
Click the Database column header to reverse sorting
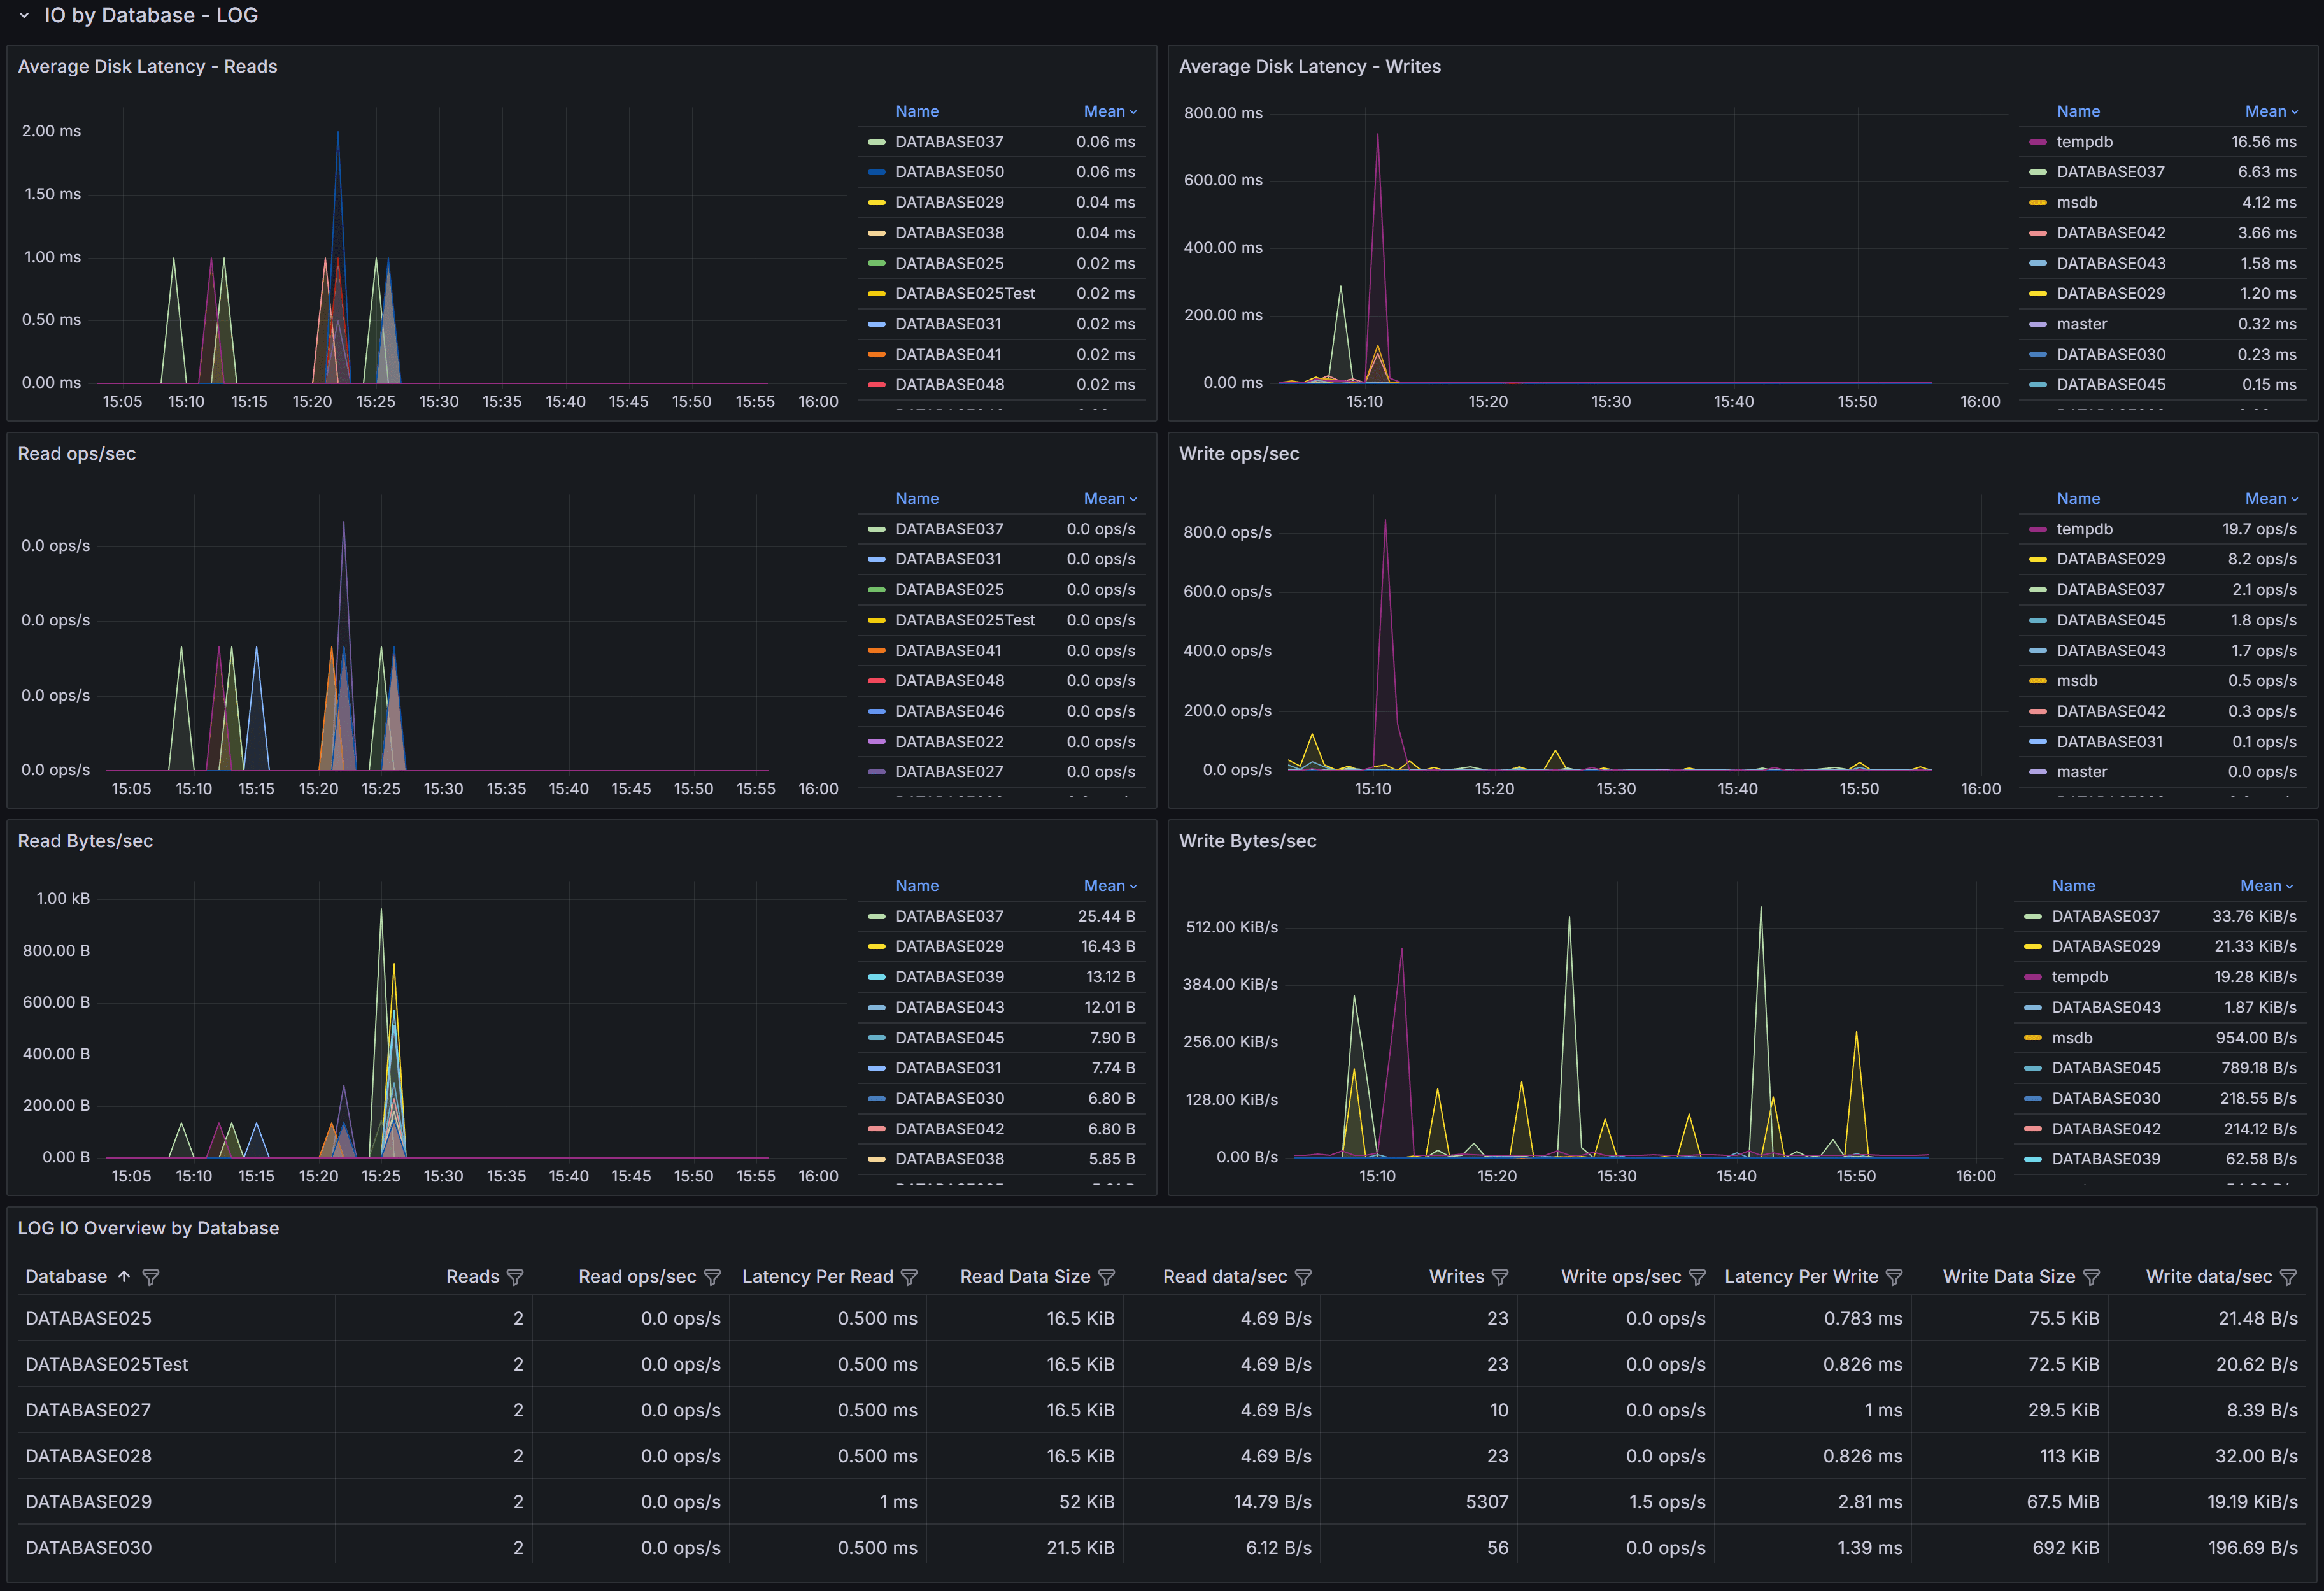tap(66, 1276)
